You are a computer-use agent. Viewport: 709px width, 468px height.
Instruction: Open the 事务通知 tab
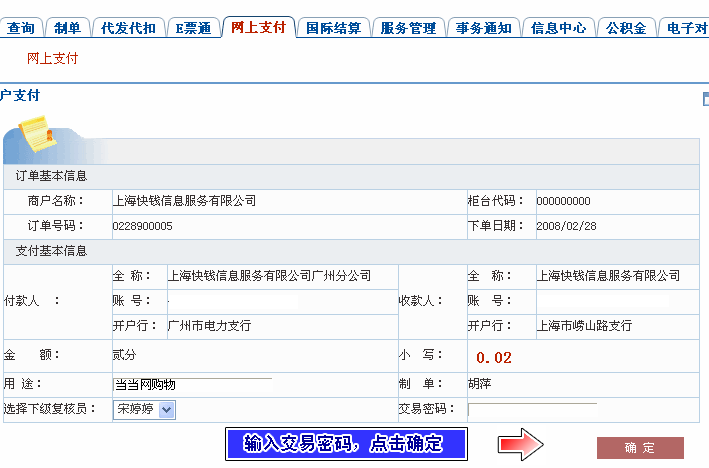point(483,28)
